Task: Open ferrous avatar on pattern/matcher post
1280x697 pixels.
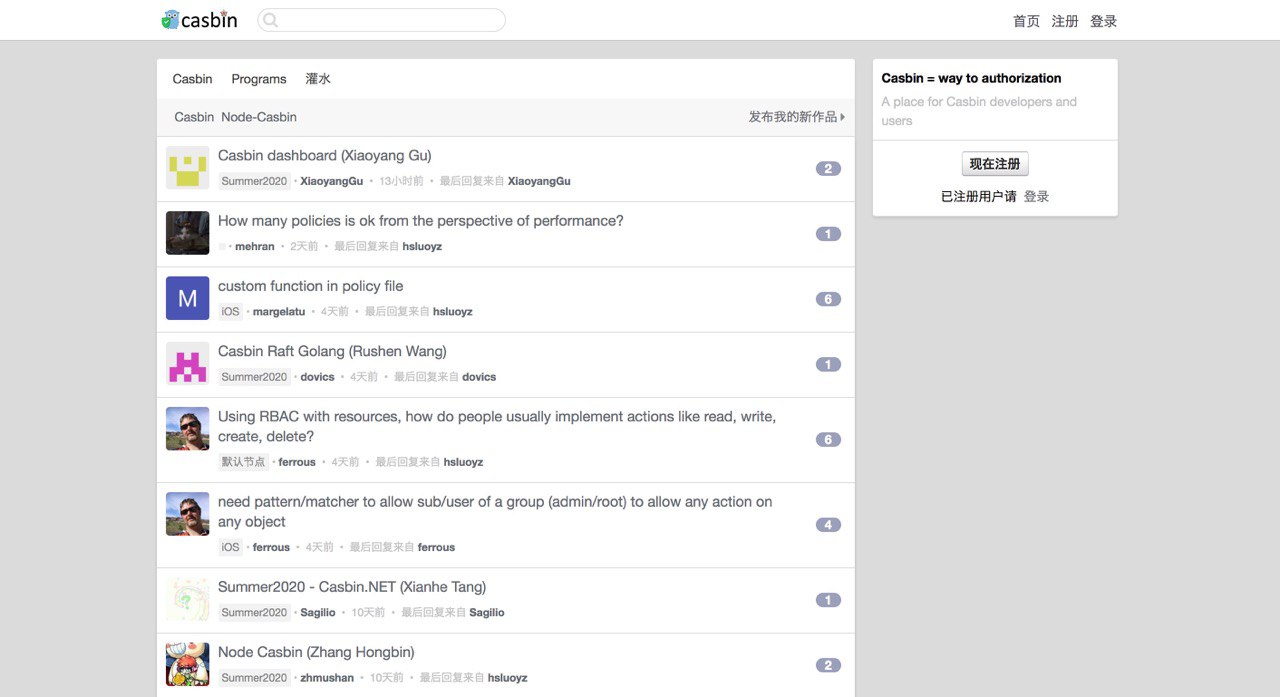Action: pyautogui.click(x=187, y=514)
